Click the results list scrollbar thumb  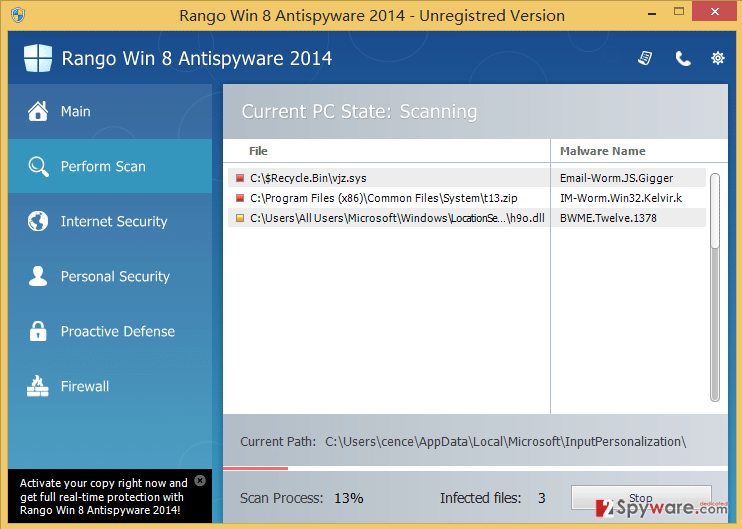pos(715,210)
